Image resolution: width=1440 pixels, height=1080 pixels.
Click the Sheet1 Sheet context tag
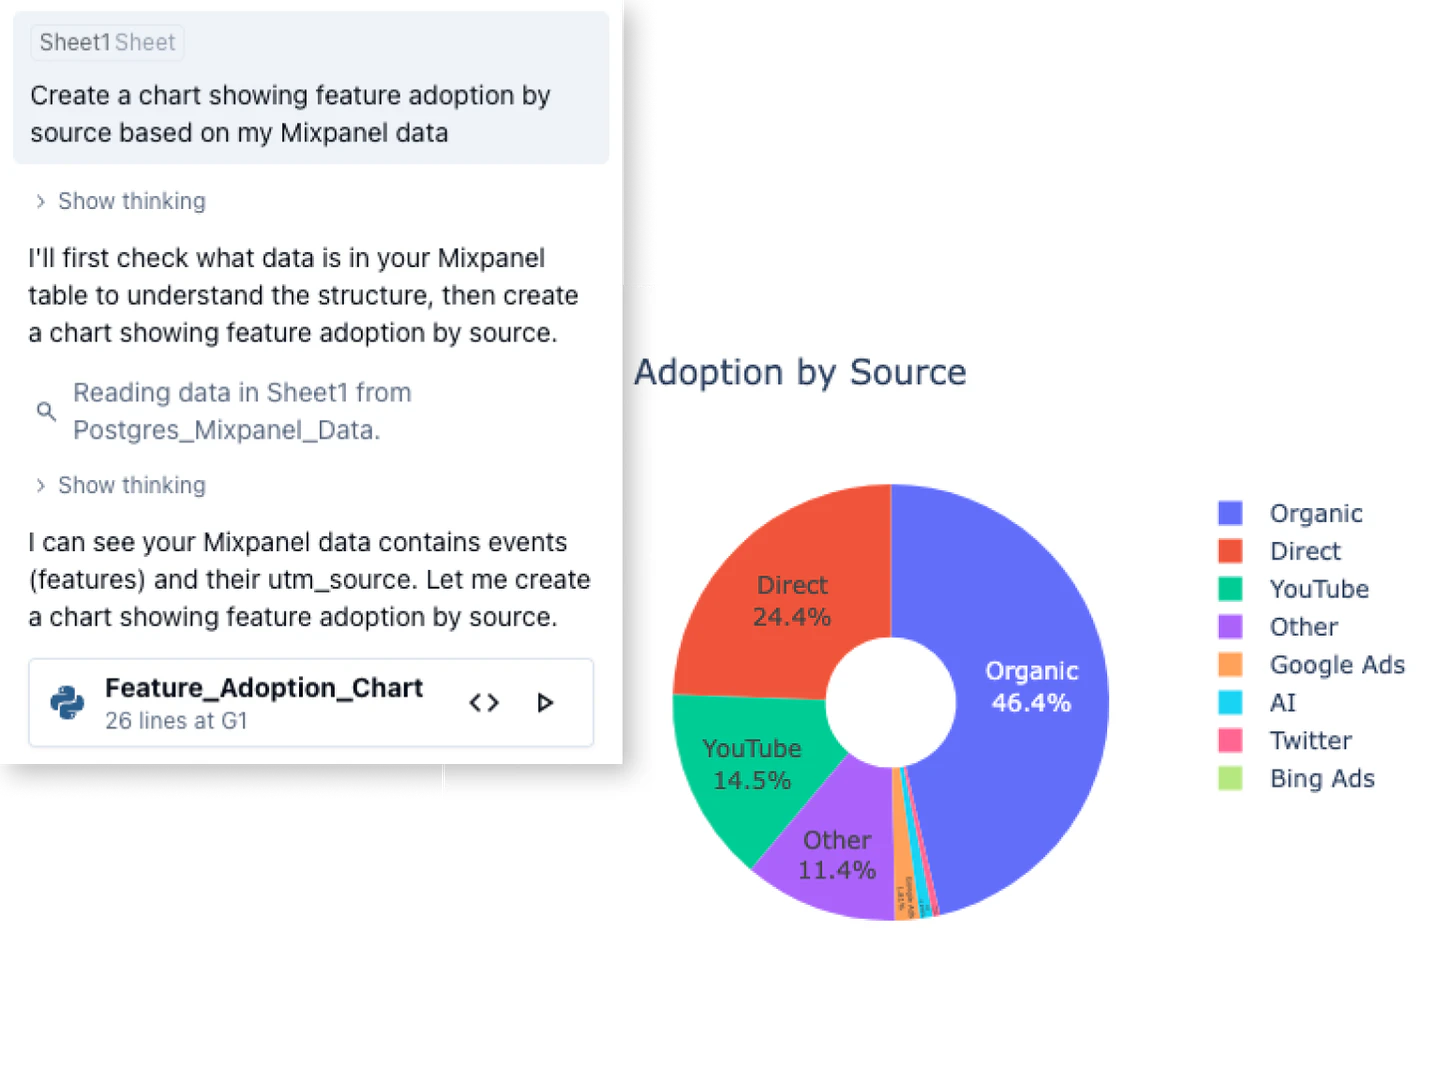click(x=107, y=42)
